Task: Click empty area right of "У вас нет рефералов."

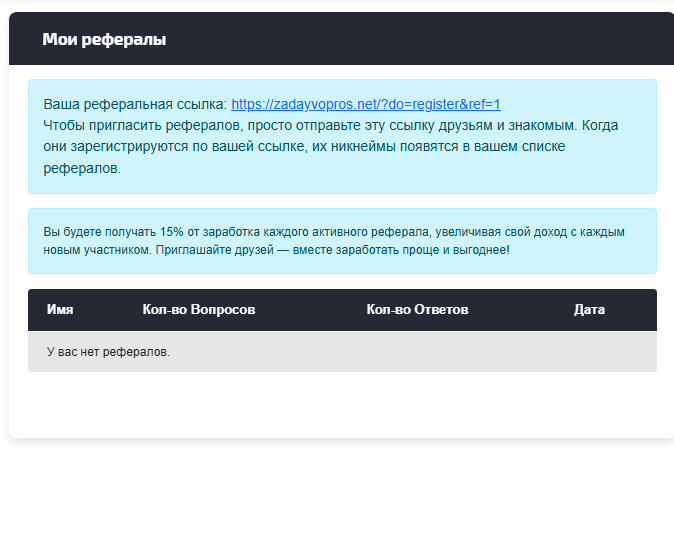Action: 420,352
